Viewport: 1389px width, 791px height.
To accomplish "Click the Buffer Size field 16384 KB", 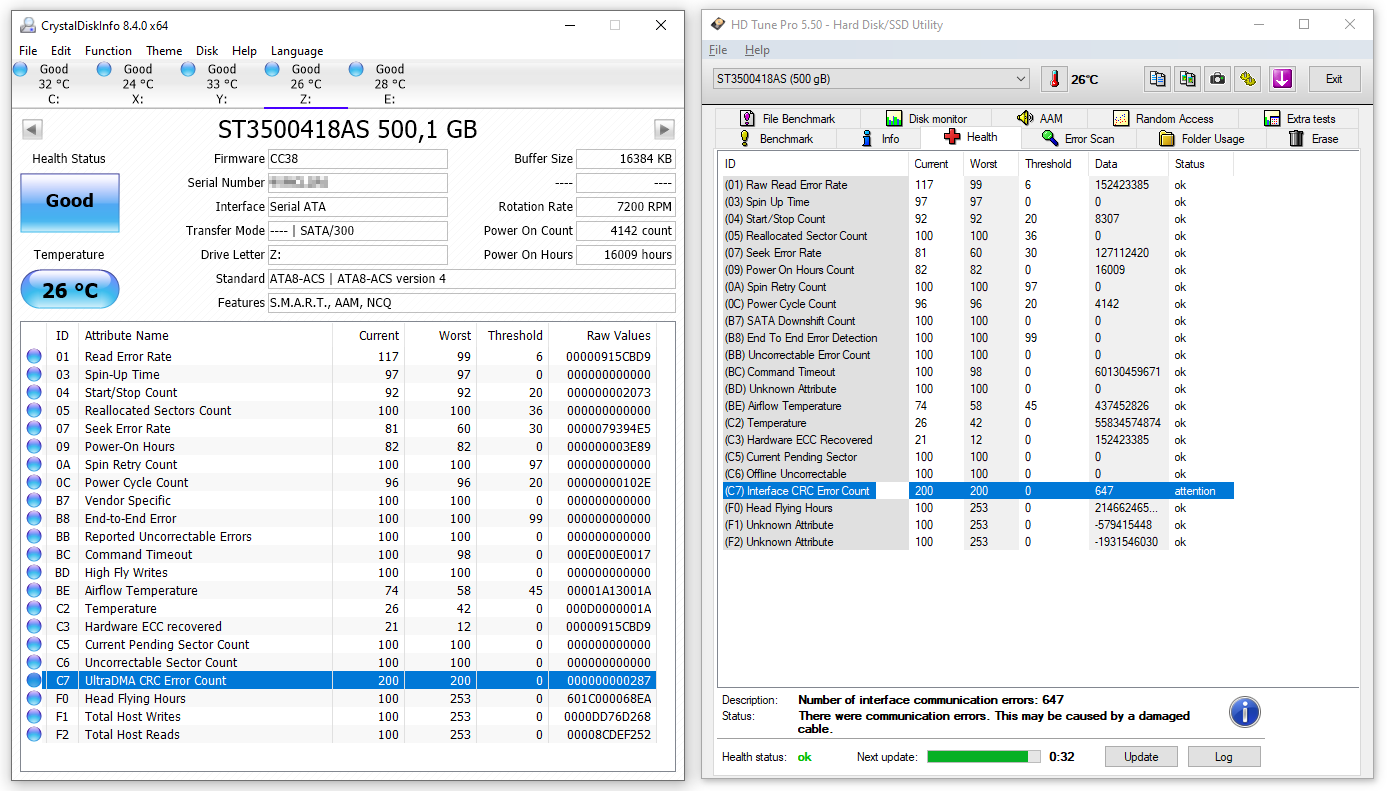I will click(626, 159).
